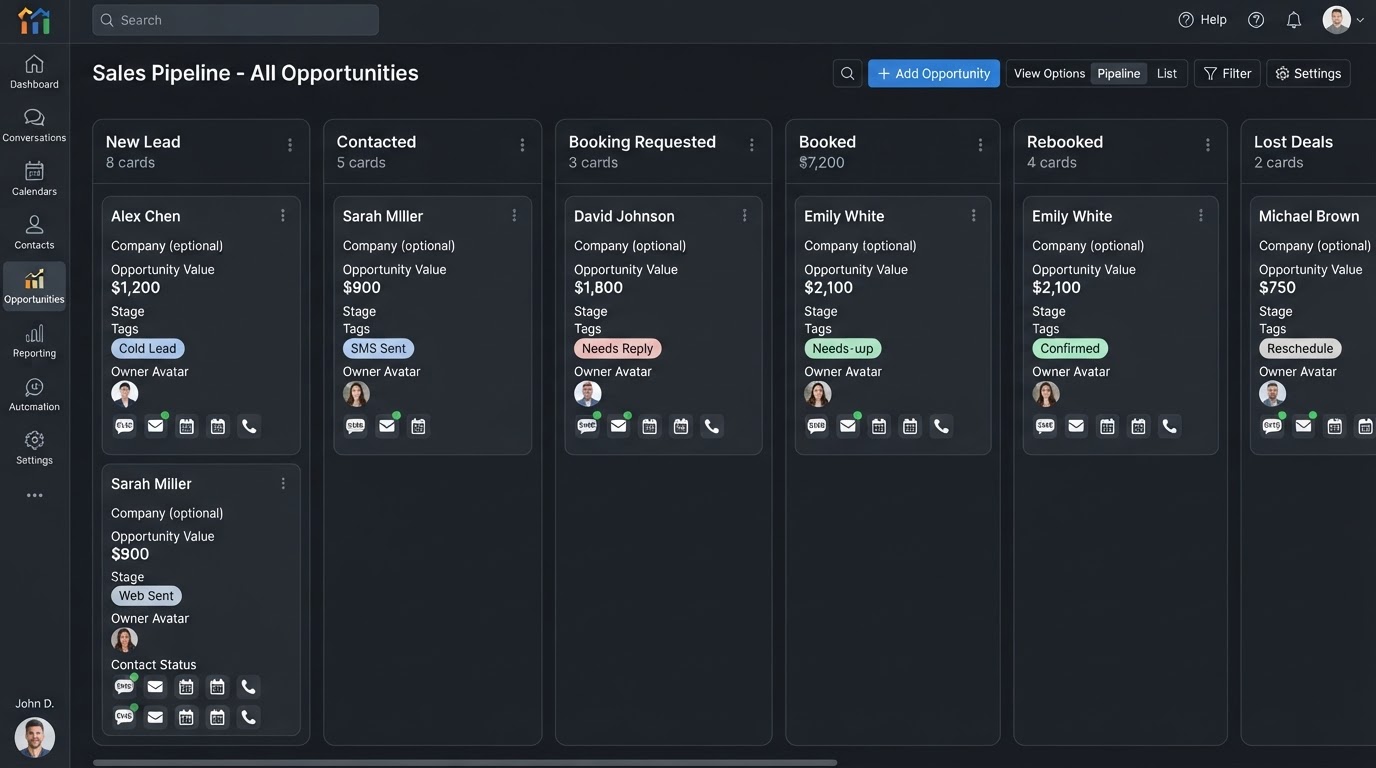The image size is (1376, 768).
Task: Open the Filter button
Action: [1227, 73]
